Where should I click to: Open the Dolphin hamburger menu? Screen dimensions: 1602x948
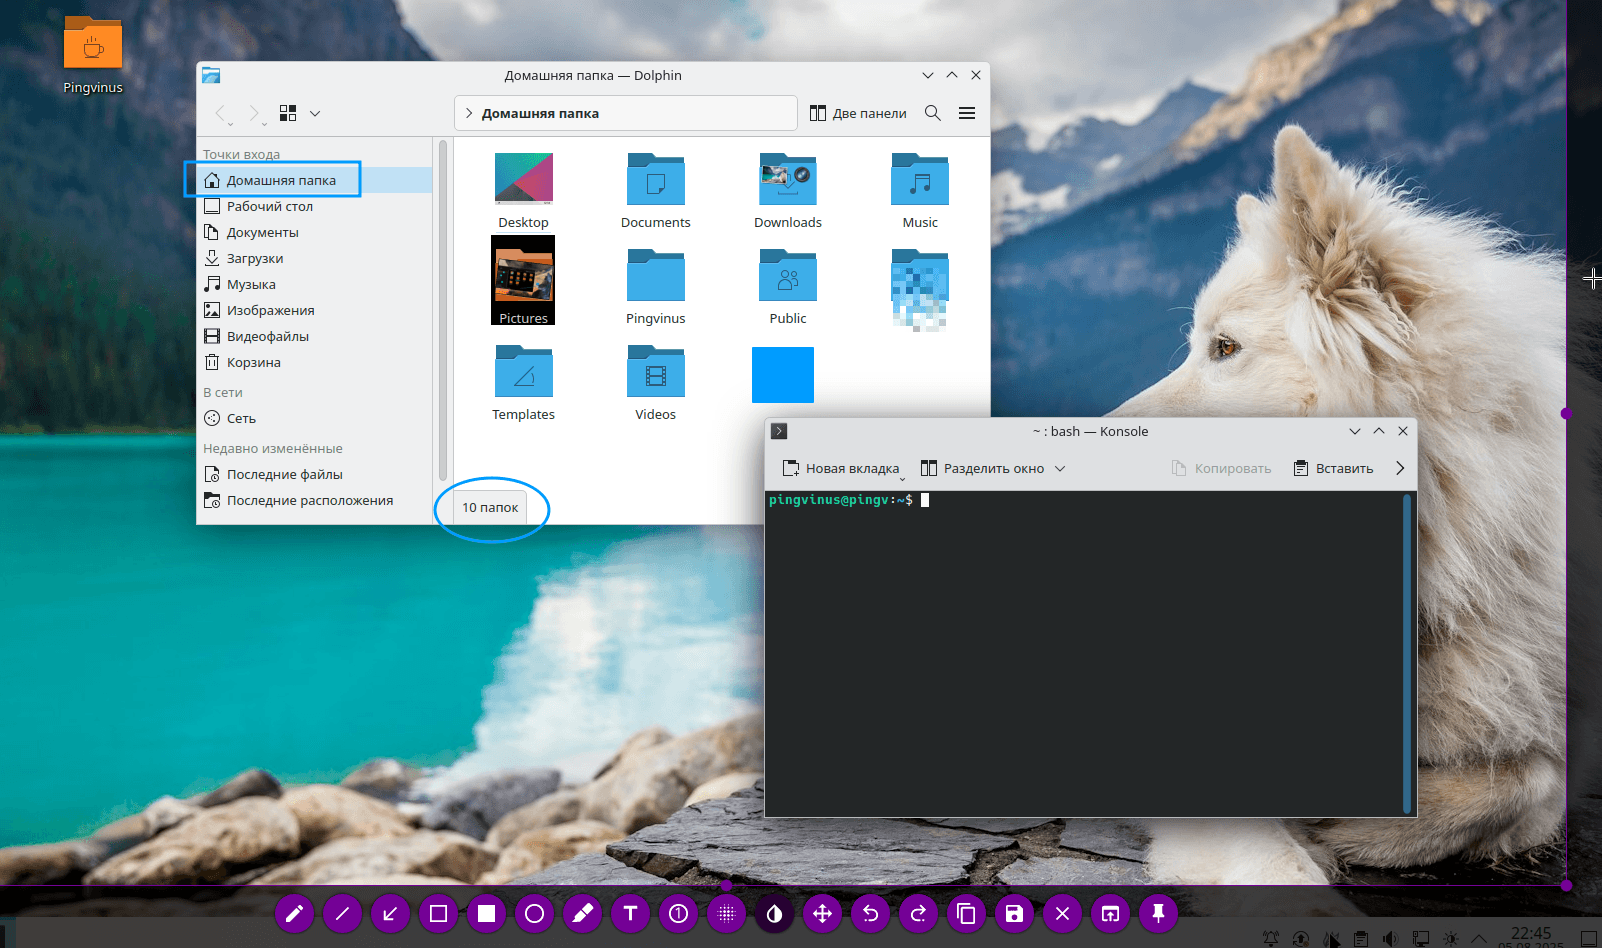[x=967, y=113]
